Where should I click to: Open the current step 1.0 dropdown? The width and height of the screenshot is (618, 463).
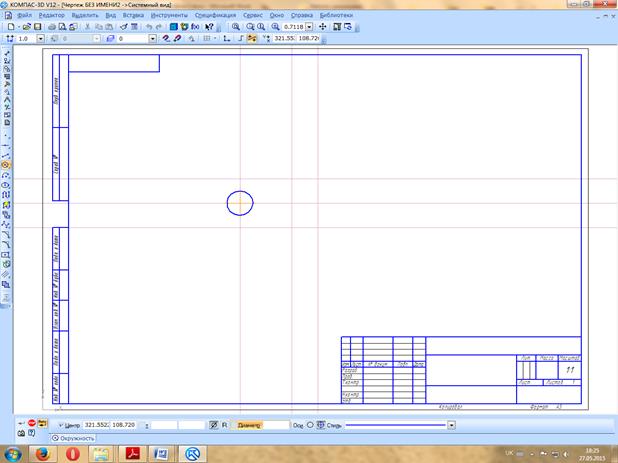point(40,38)
